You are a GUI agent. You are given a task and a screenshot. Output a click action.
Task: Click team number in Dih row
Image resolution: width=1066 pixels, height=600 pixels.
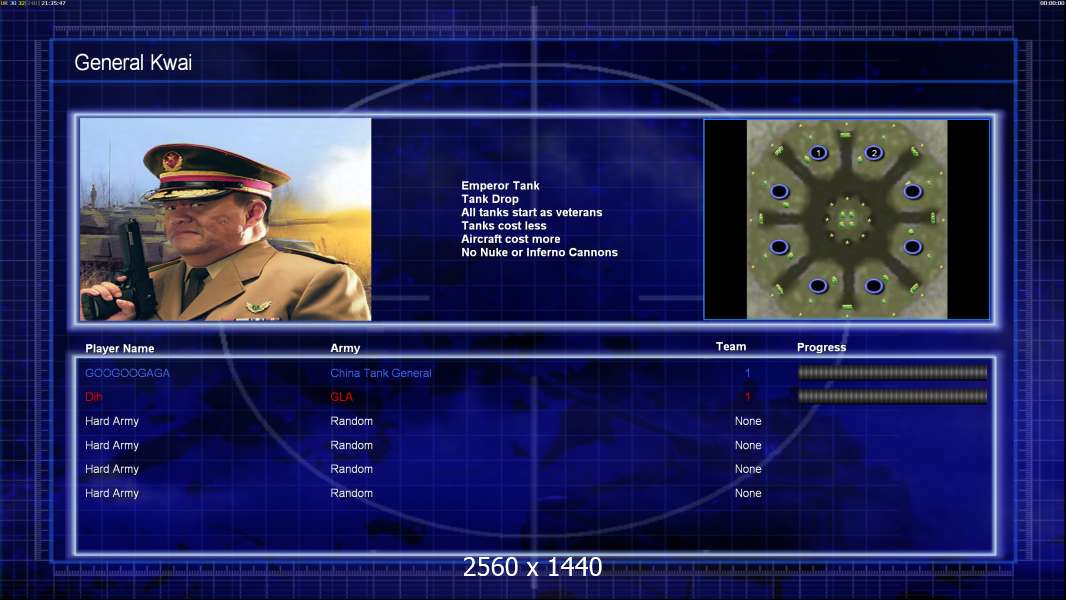(x=748, y=397)
